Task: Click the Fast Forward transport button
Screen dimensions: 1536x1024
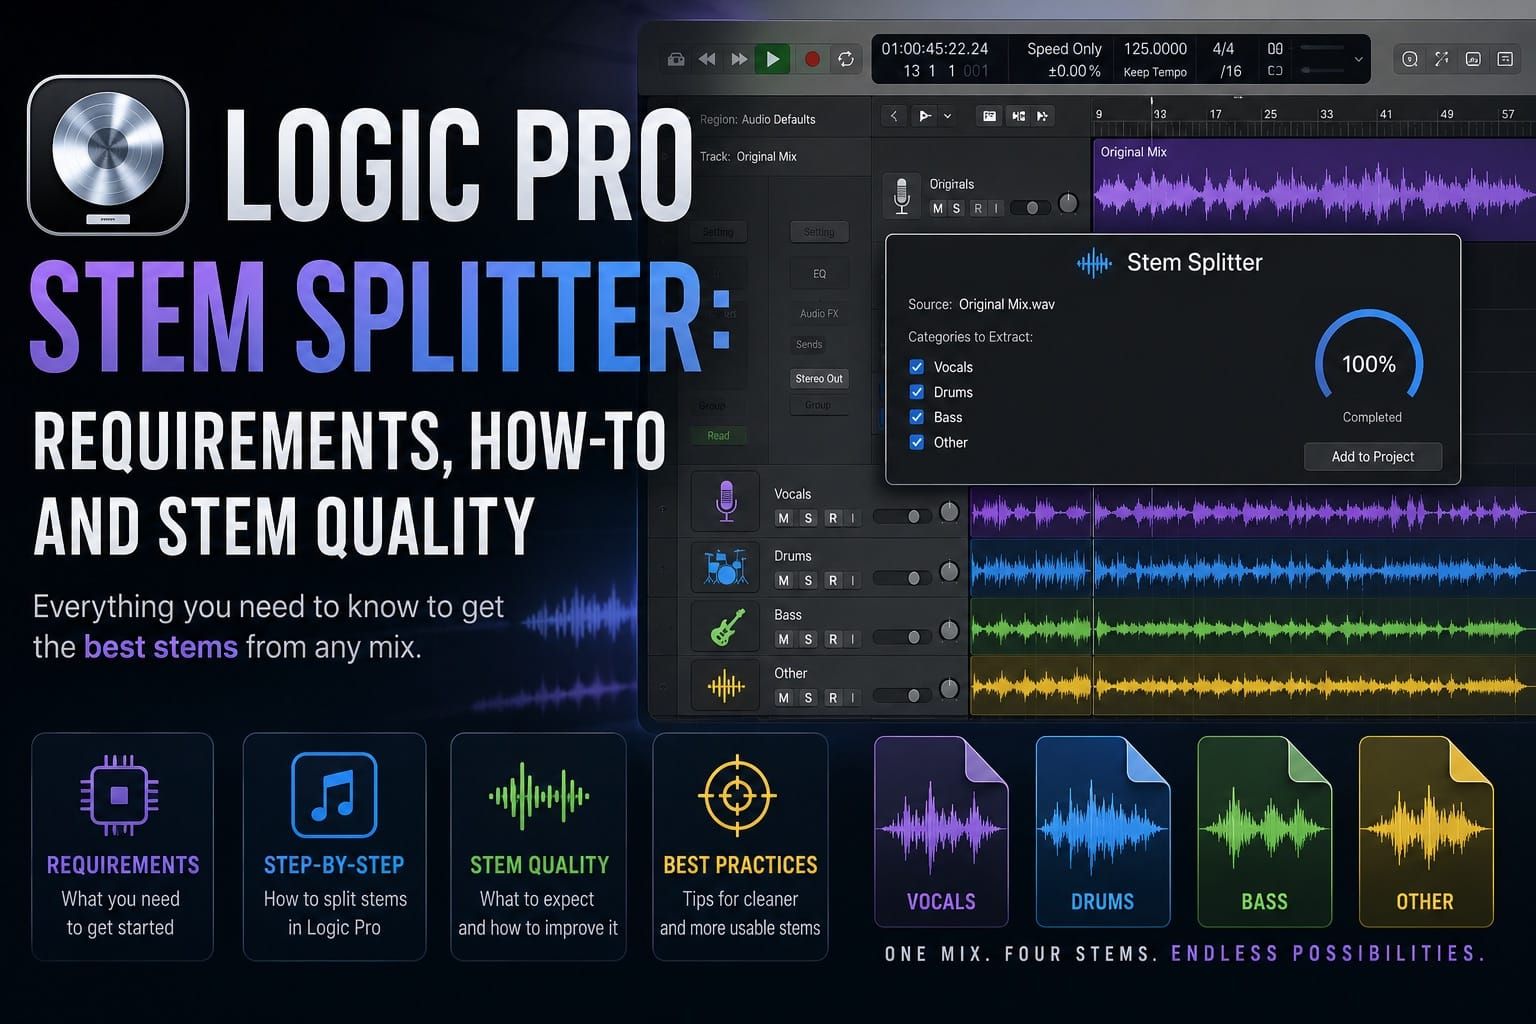Action: [x=739, y=59]
